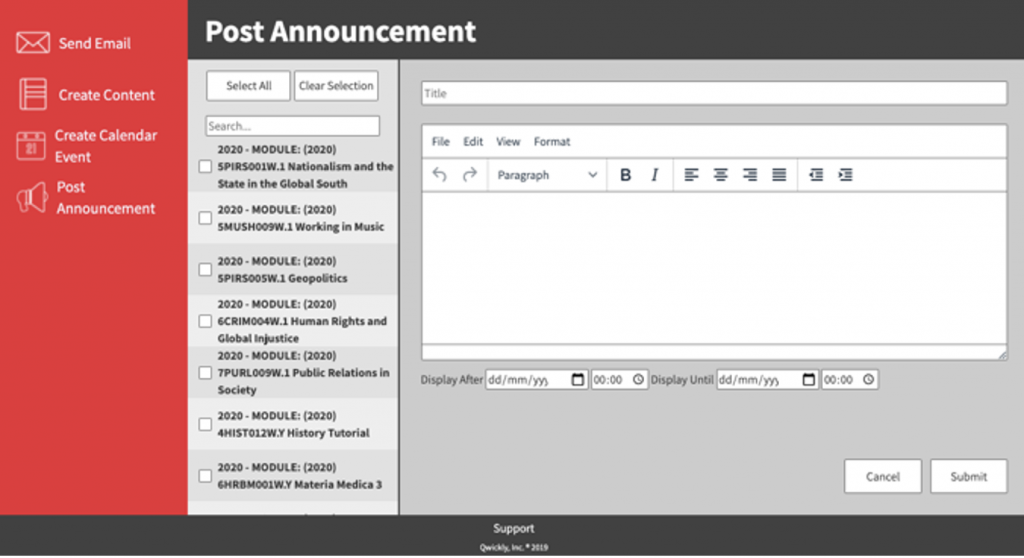Screen dimensions: 1024x558
Task: Open the View menu in editor
Action: pos(507,141)
